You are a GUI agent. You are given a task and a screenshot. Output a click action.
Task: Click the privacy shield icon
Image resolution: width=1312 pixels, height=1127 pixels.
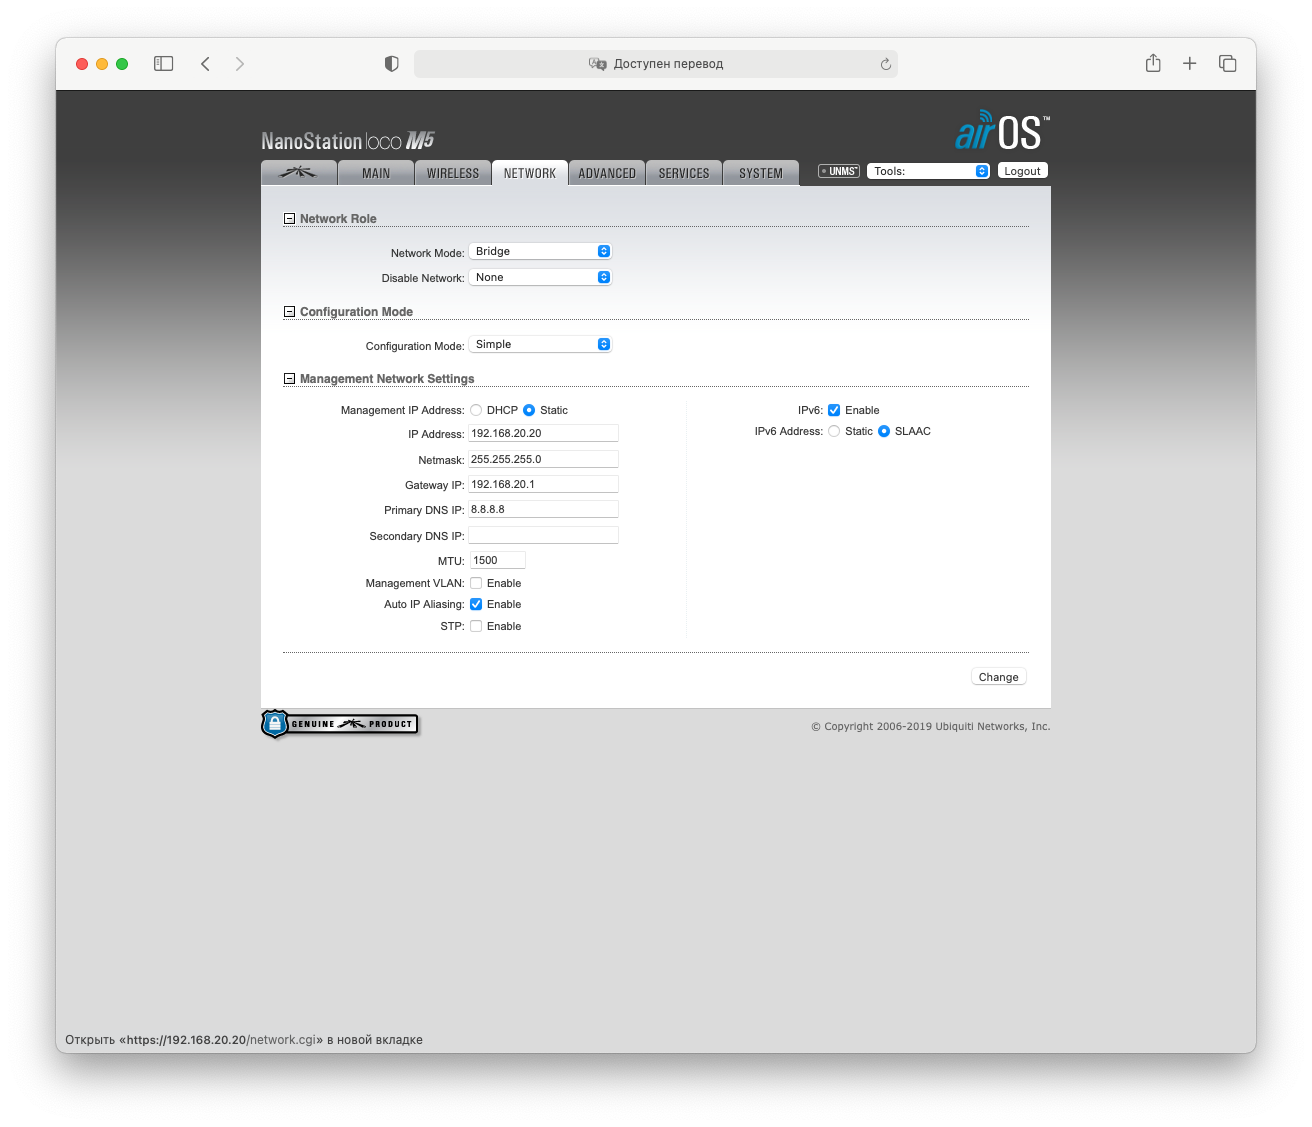[392, 64]
